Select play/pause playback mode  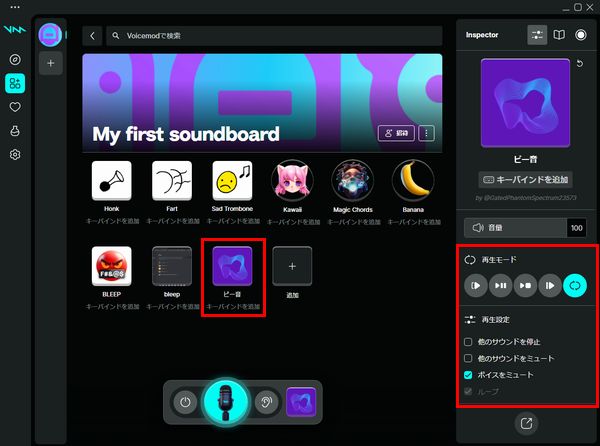pos(501,286)
